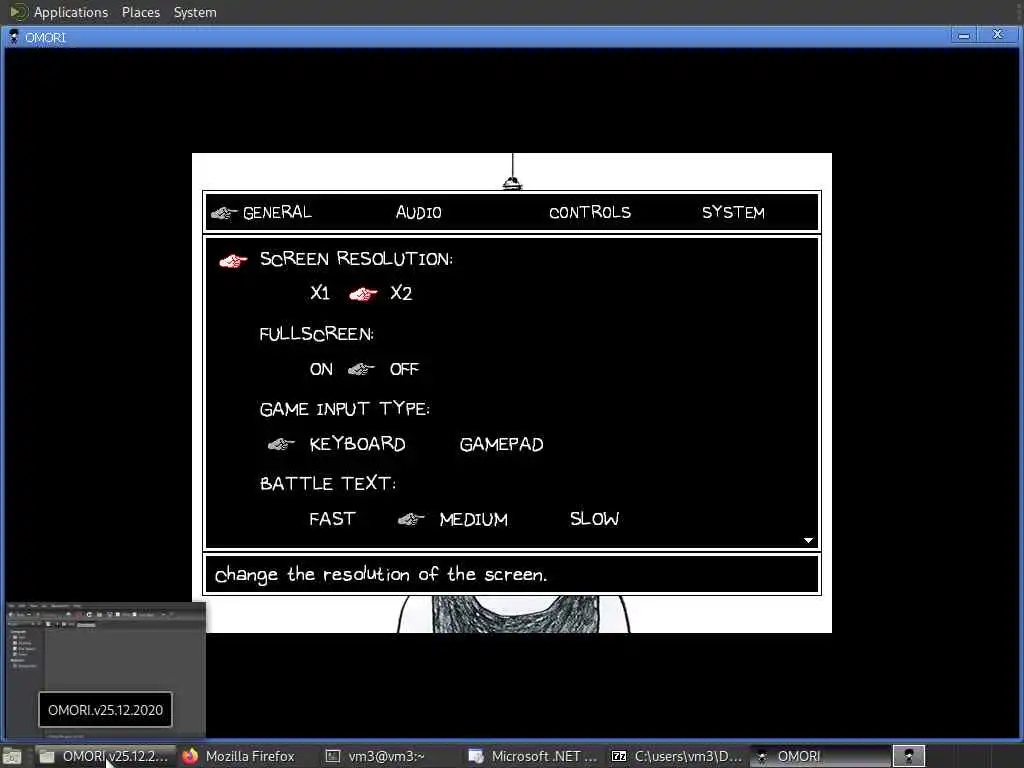Viewport: 1024px width, 768px height.
Task: Set fullscreen to OFF
Action: (x=404, y=369)
